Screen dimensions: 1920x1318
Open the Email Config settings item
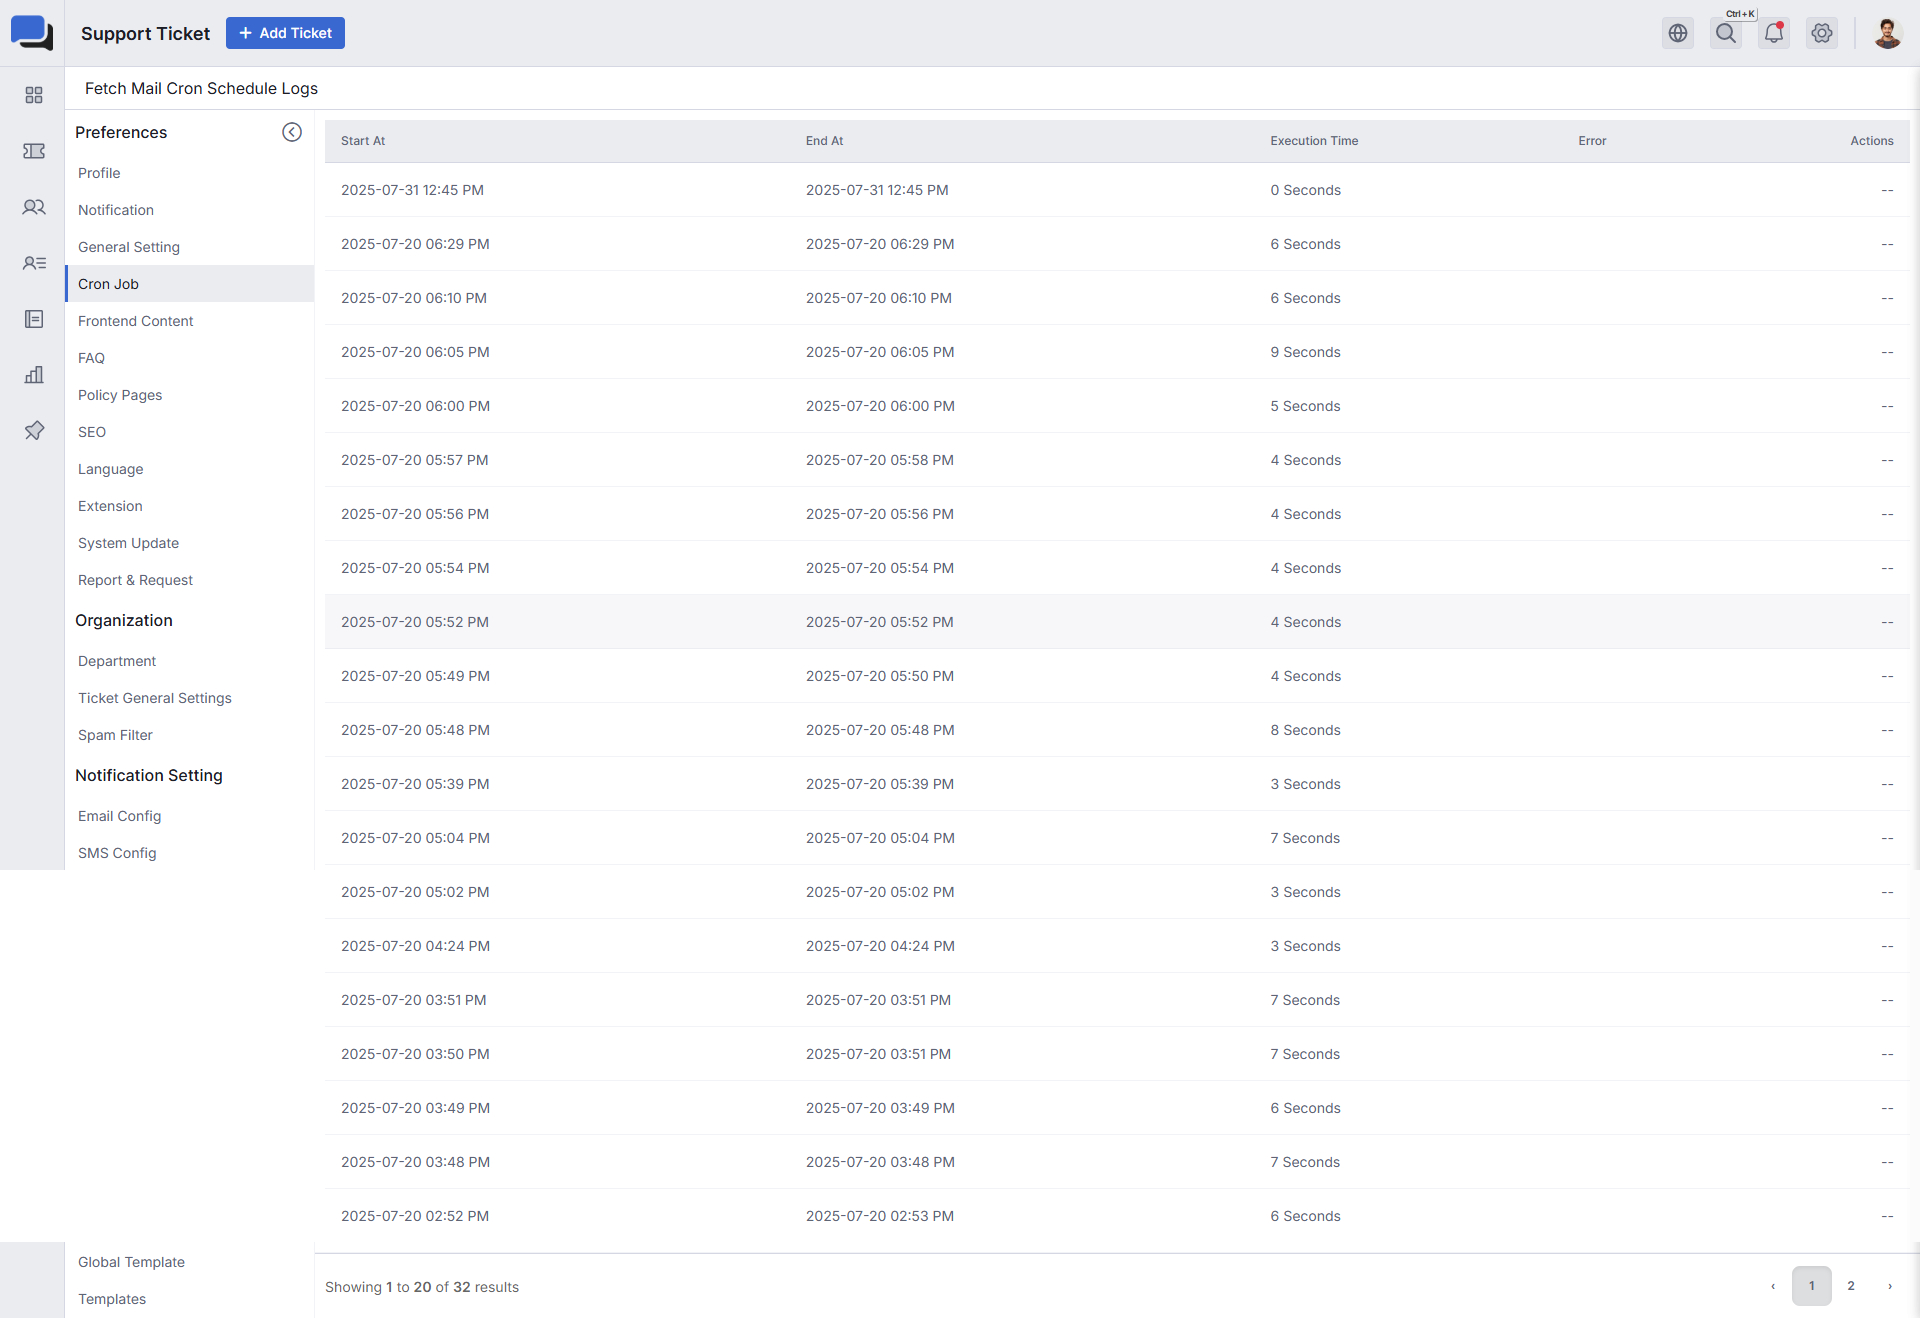click(120, 816)
